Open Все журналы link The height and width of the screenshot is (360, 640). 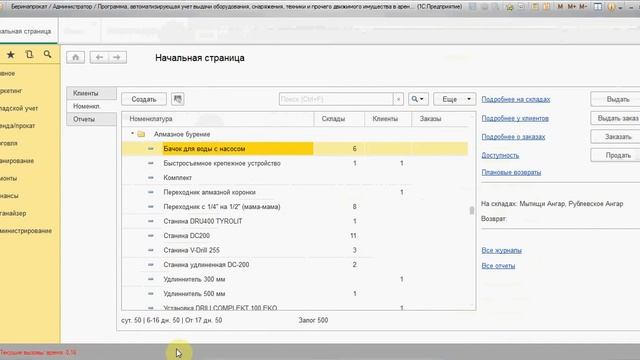[502, 250]
